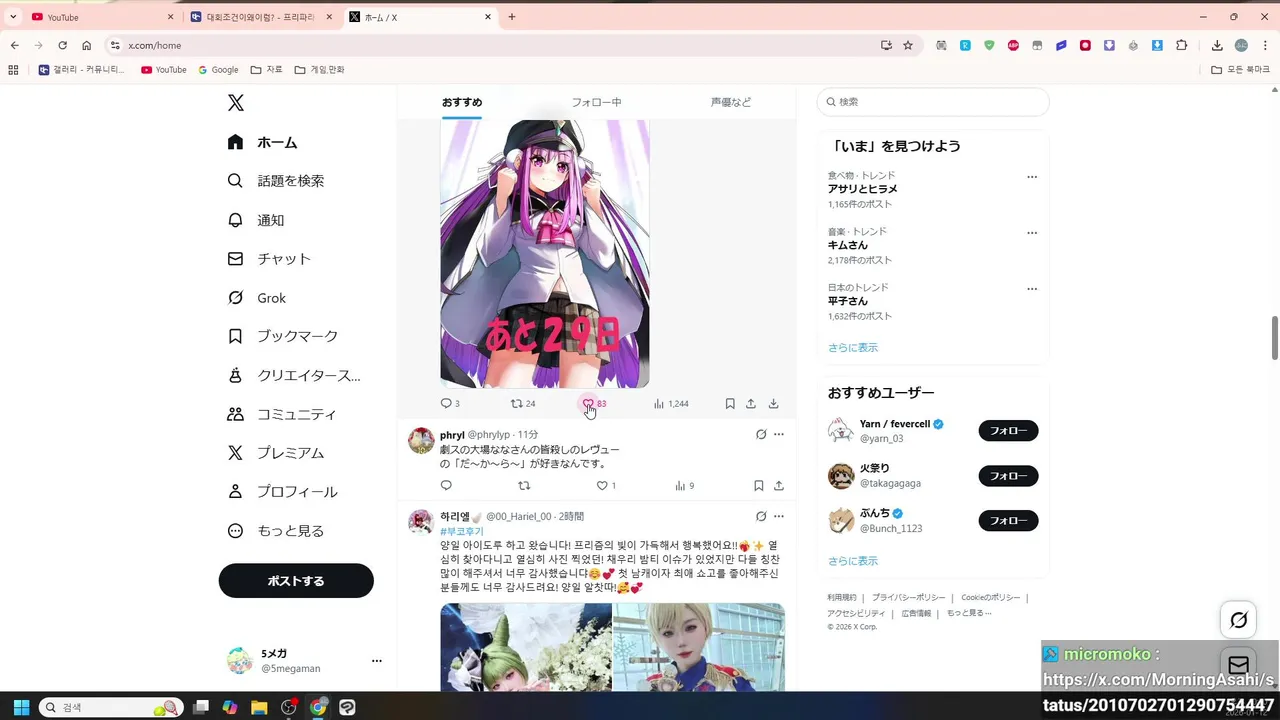
Task: Expand もっと見る footer link
Action: pos(969,613)
